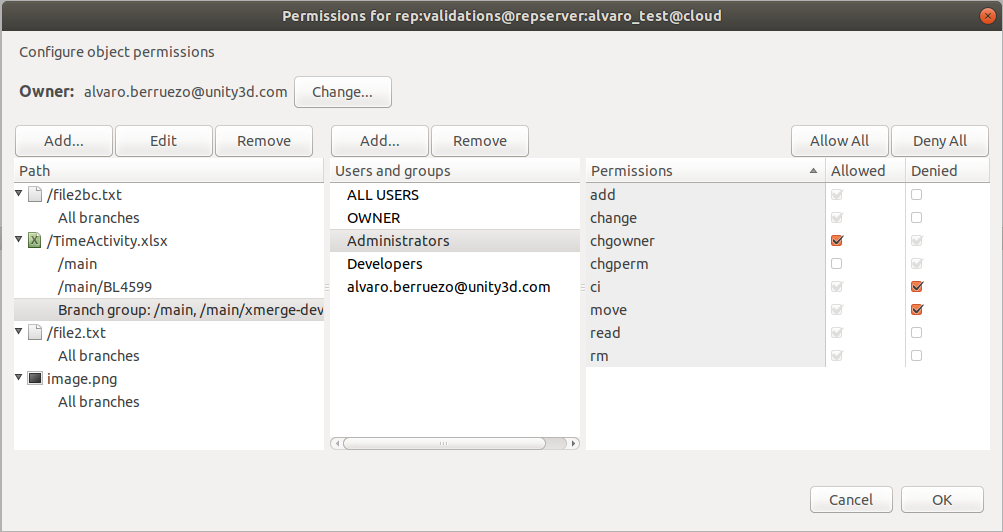Click the Edit path button

point(164,141)
